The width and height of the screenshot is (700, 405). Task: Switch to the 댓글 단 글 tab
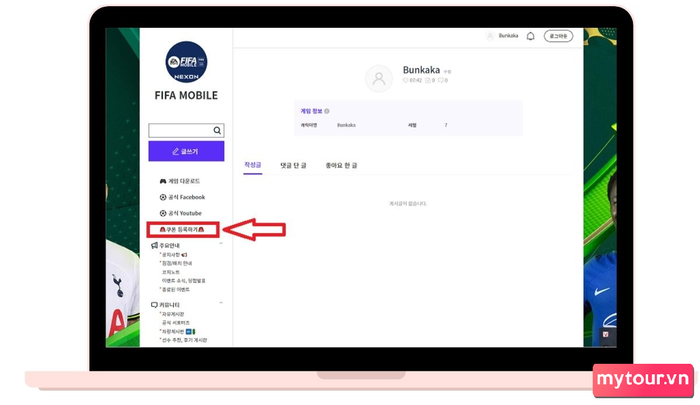coord(293,166)
